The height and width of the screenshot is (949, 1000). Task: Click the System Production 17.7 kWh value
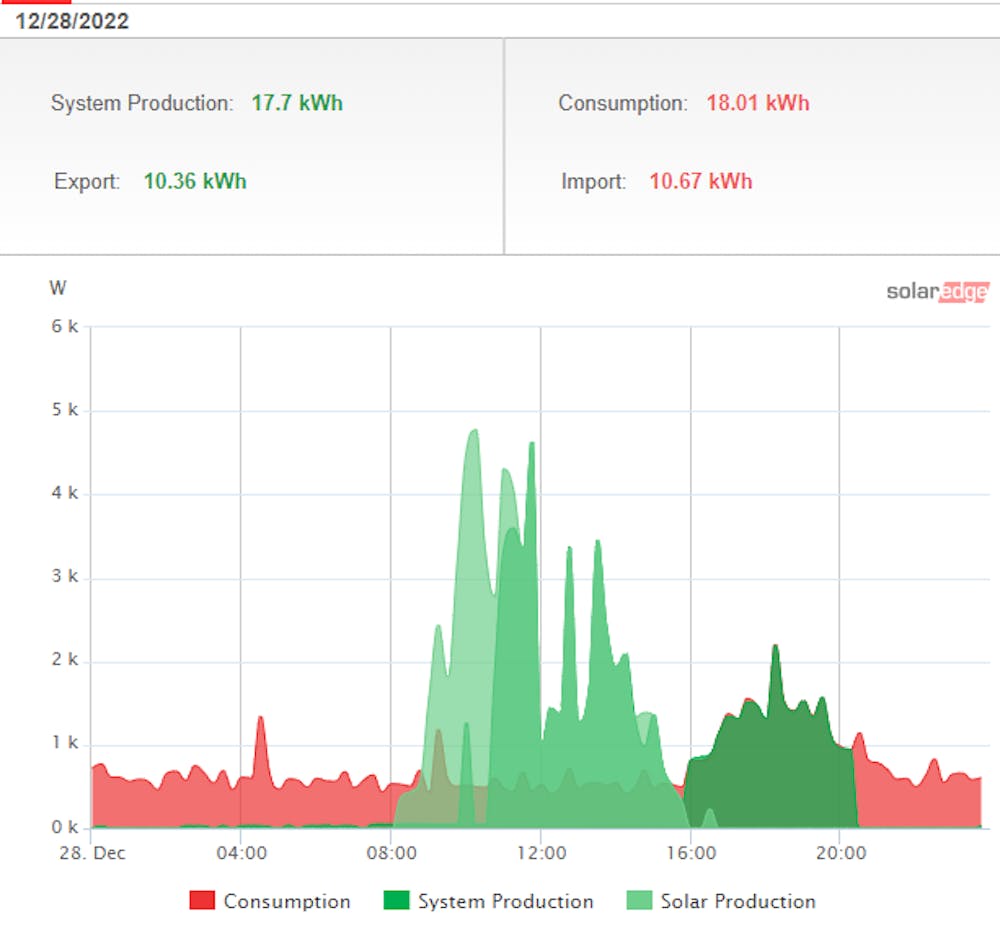297,103
